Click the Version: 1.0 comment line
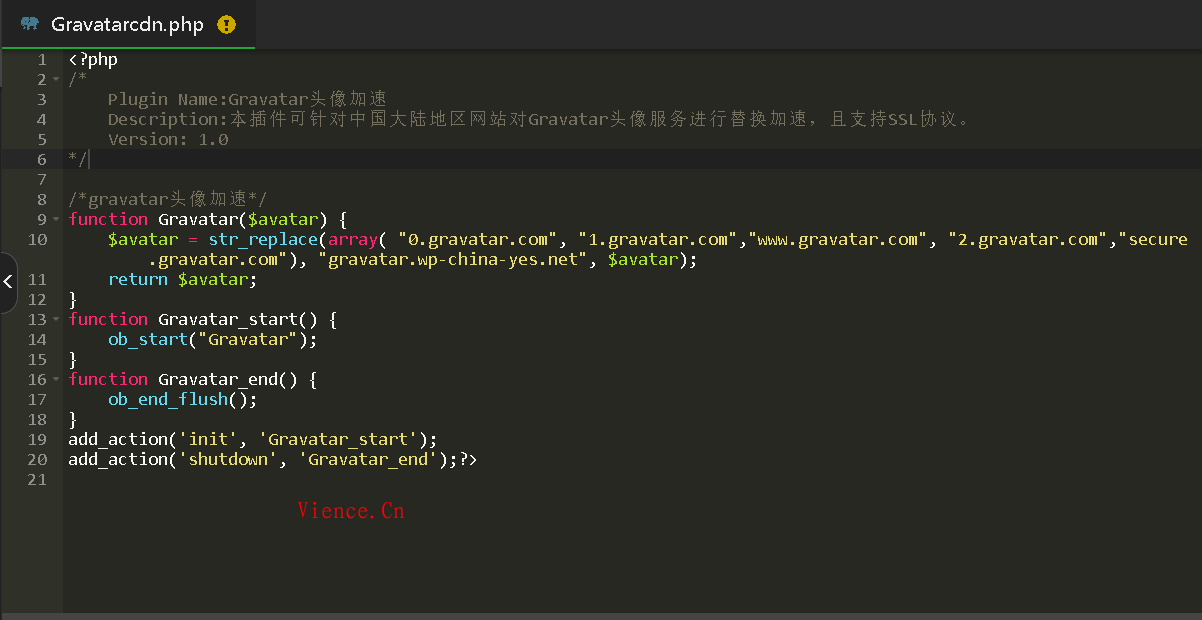Viewport: 1202px width, 620px height. [x=168, y=140]
